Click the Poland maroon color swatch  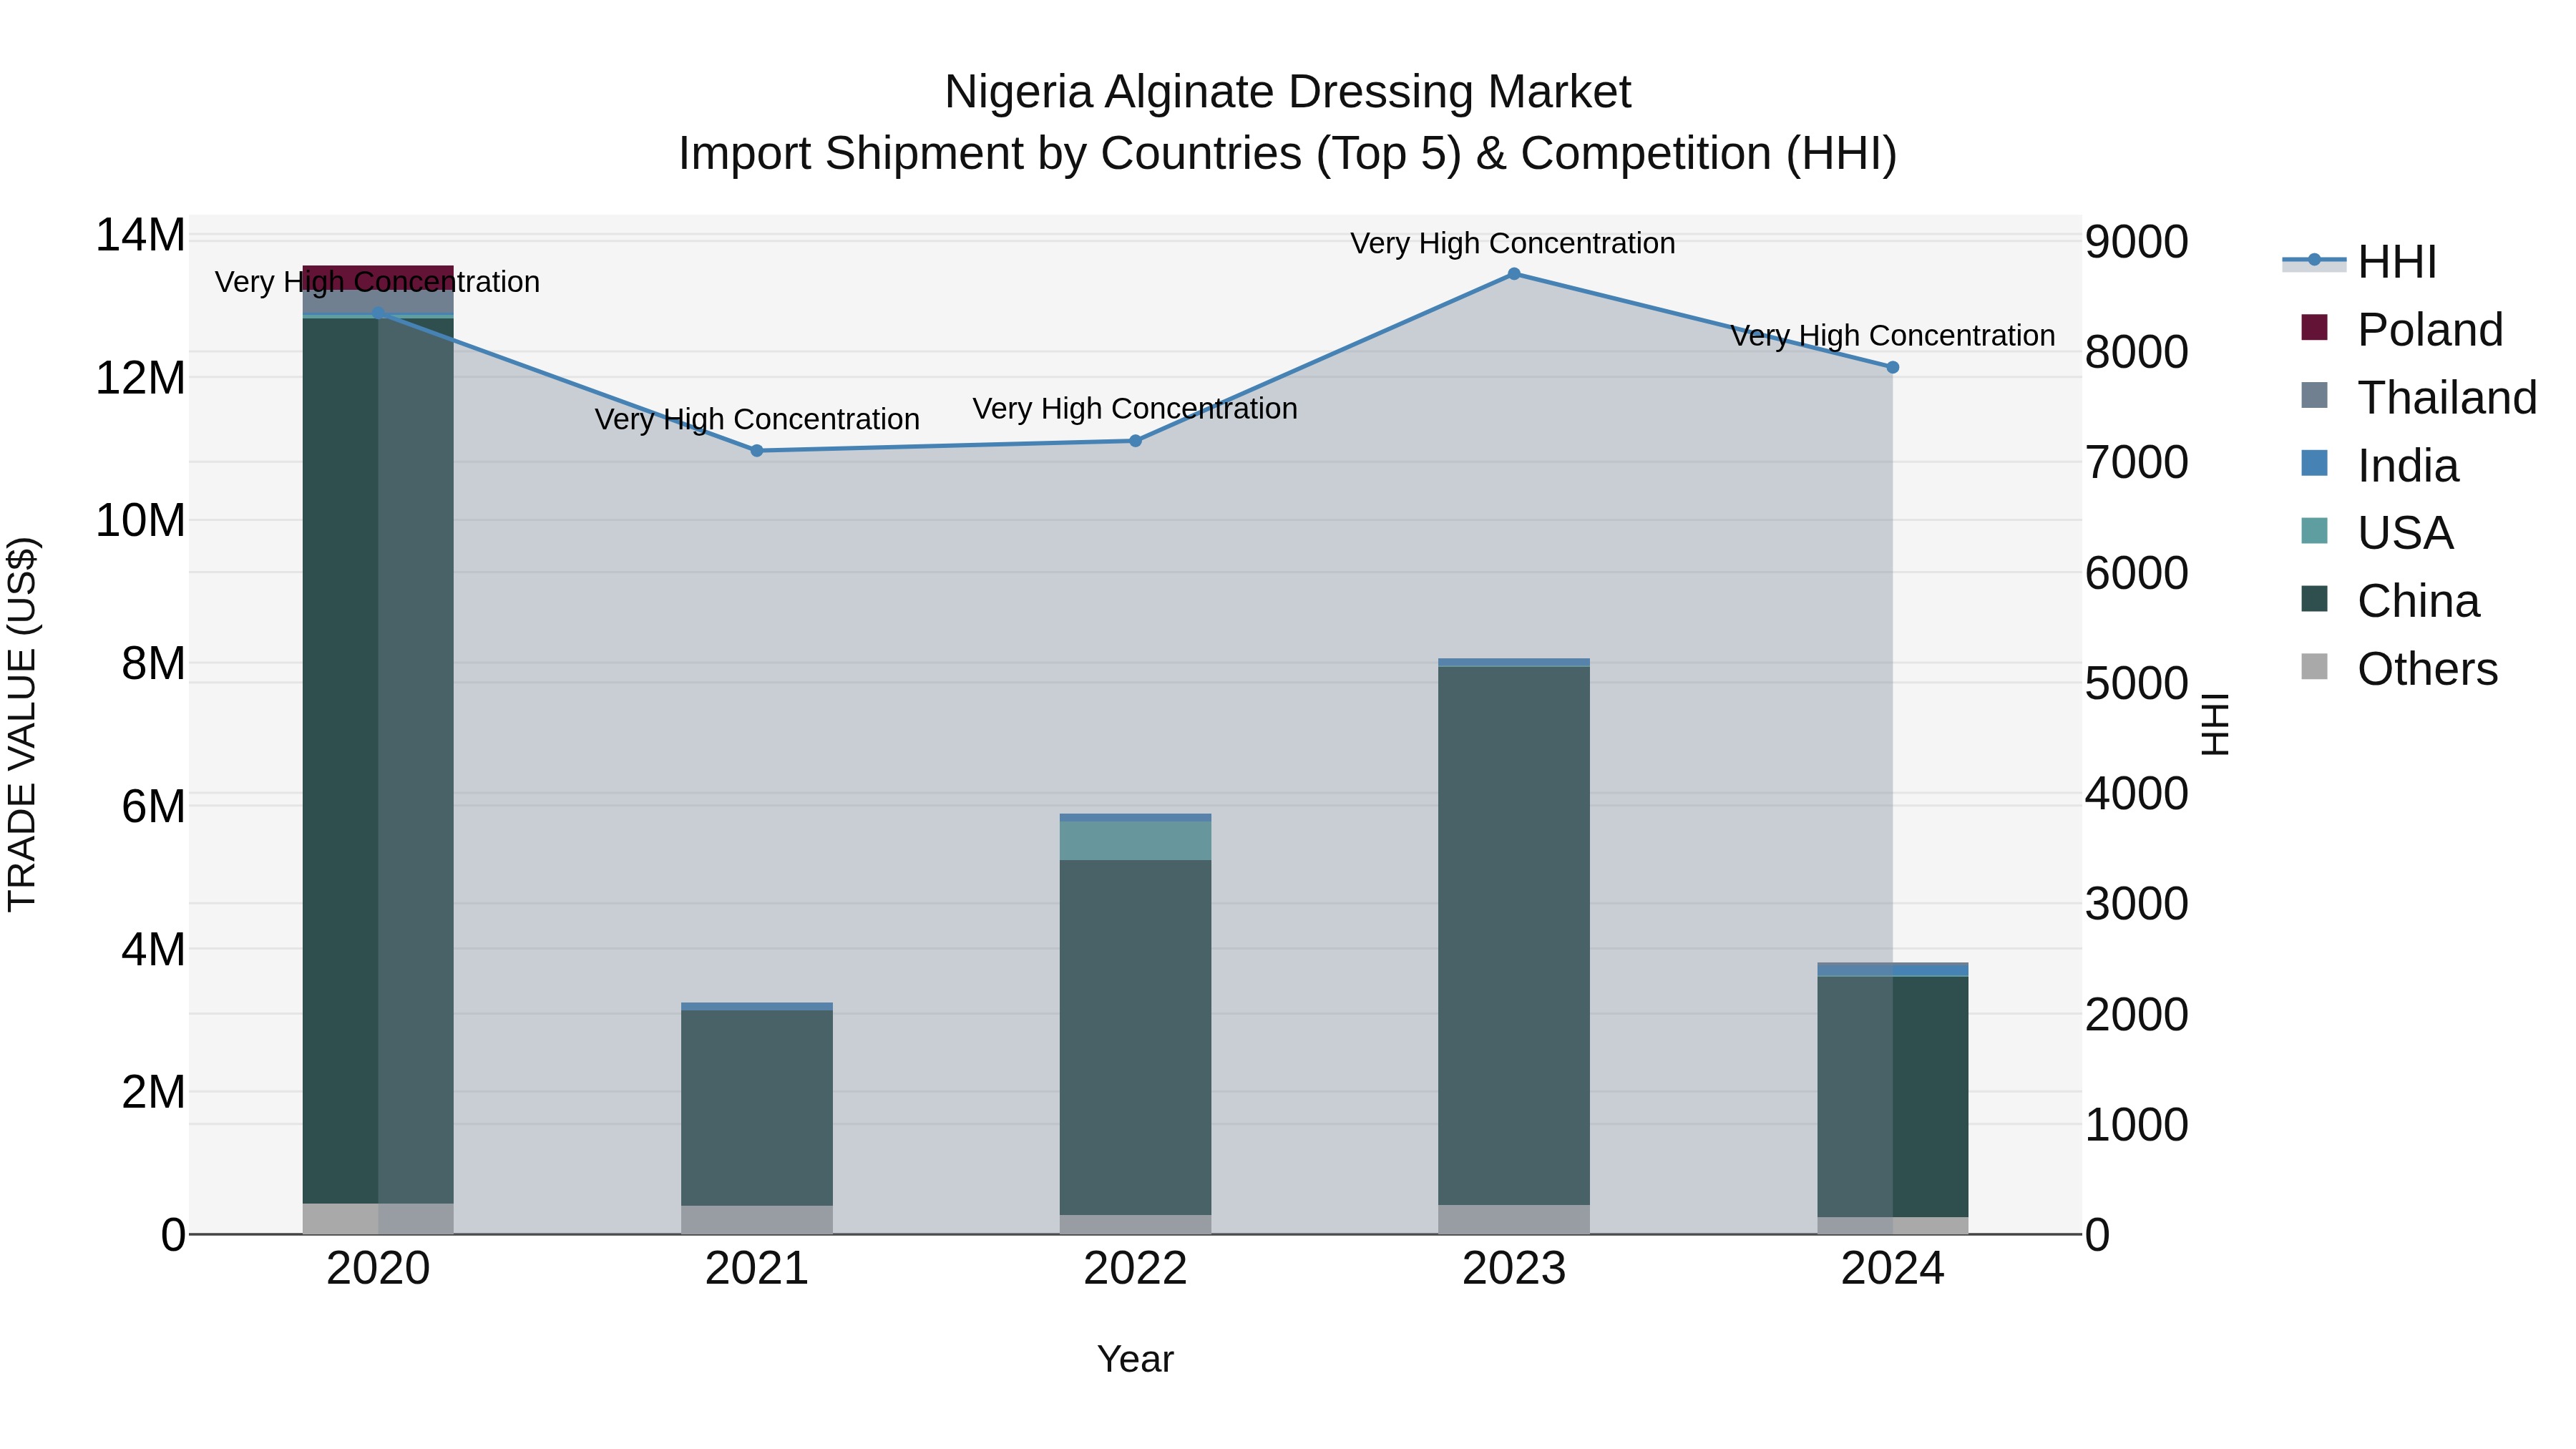[2314, 327]
